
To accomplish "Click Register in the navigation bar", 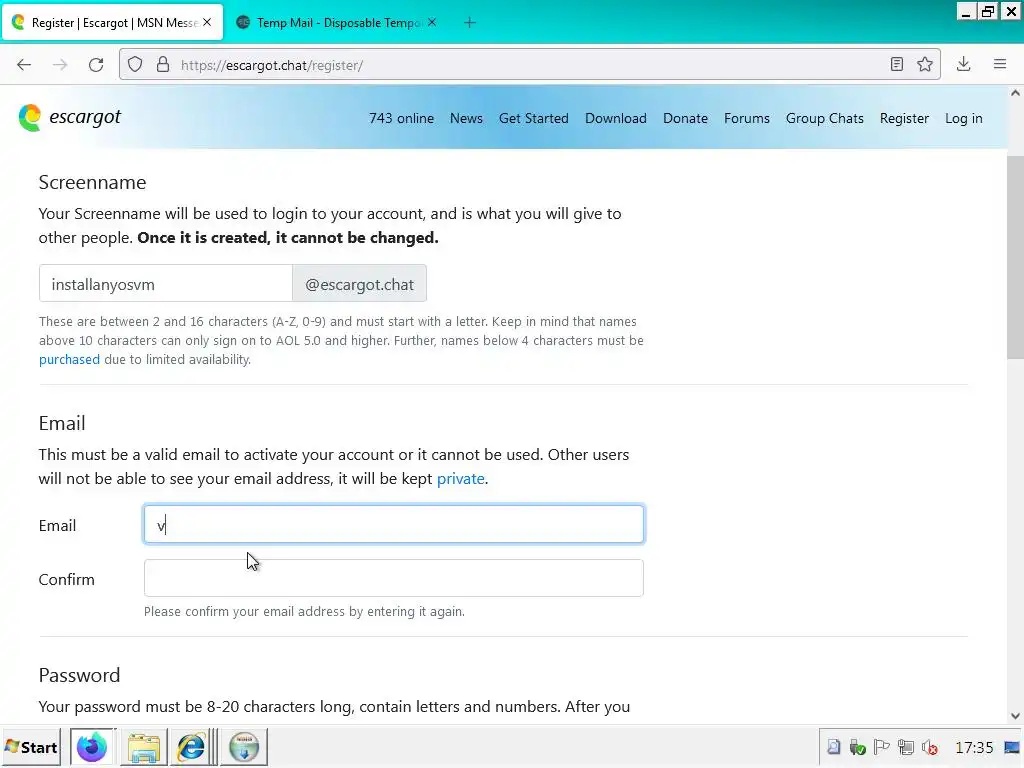I will 904,118.
